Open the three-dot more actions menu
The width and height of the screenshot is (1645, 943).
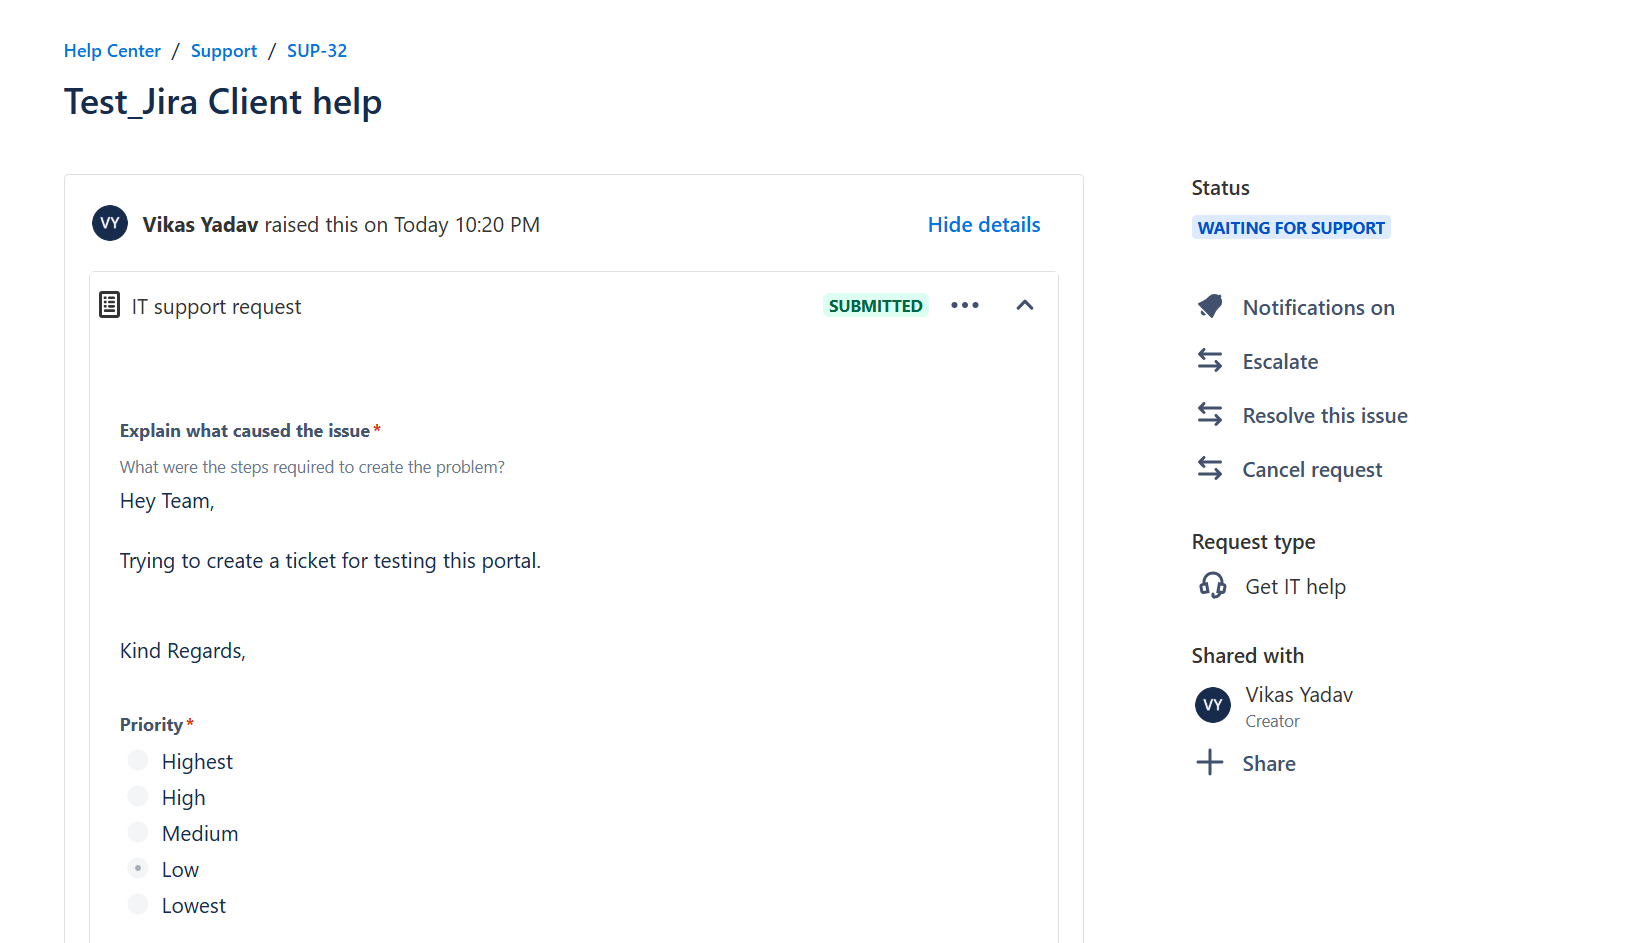pyautogui.click(x=964, y=306)
